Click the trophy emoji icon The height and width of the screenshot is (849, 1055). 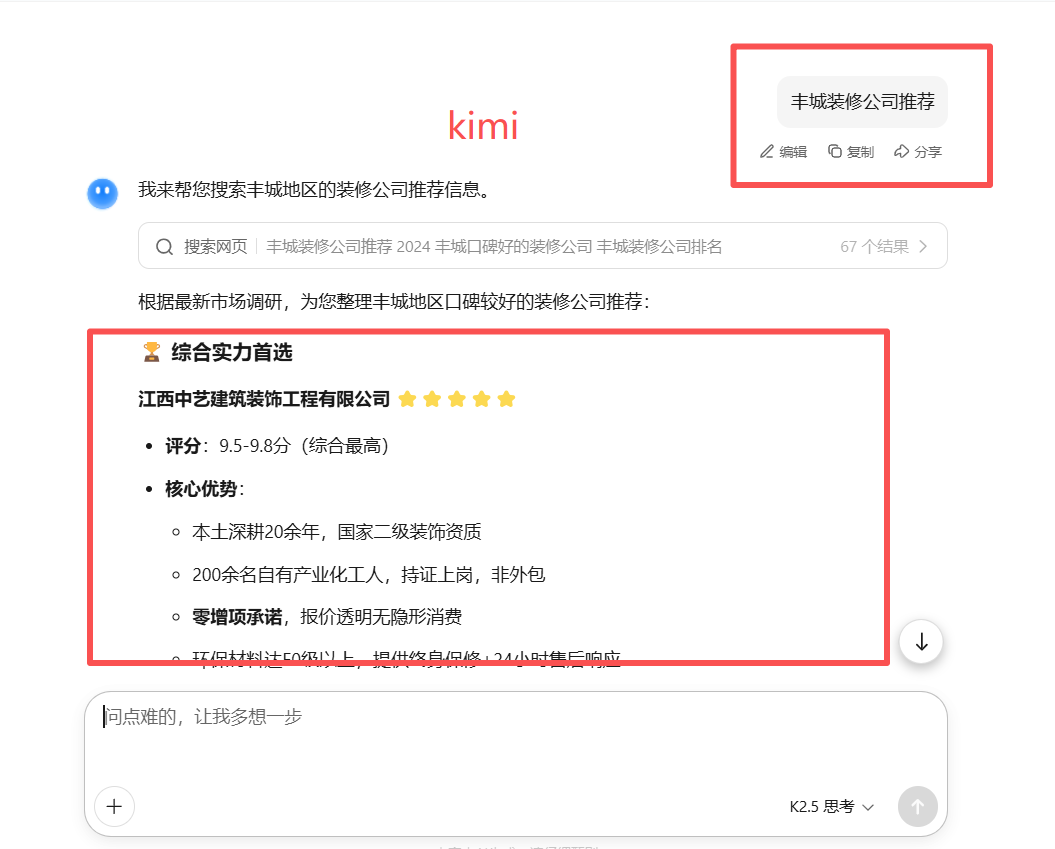coord(151,352)
